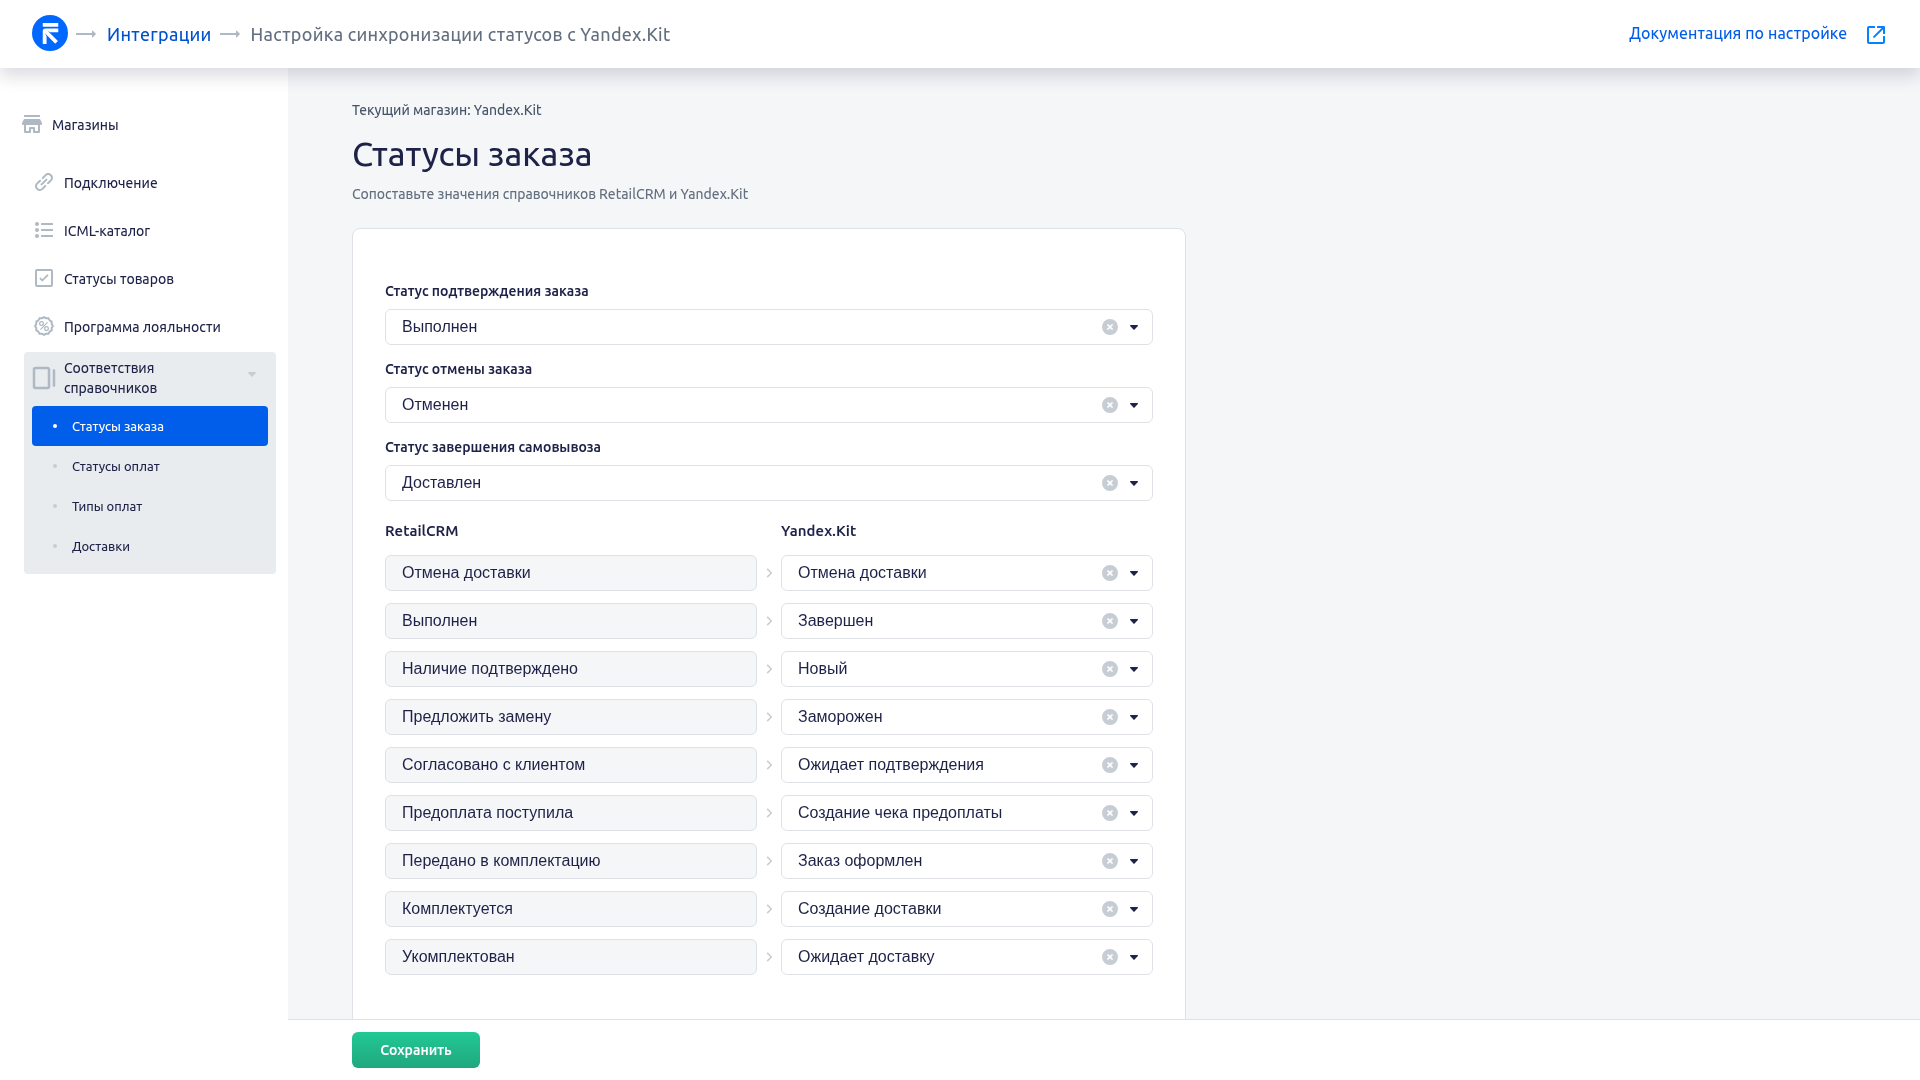1920x1080 pixels.
Task: Clear the Ожидает доставку mapping value
Action: (1110, 957)
